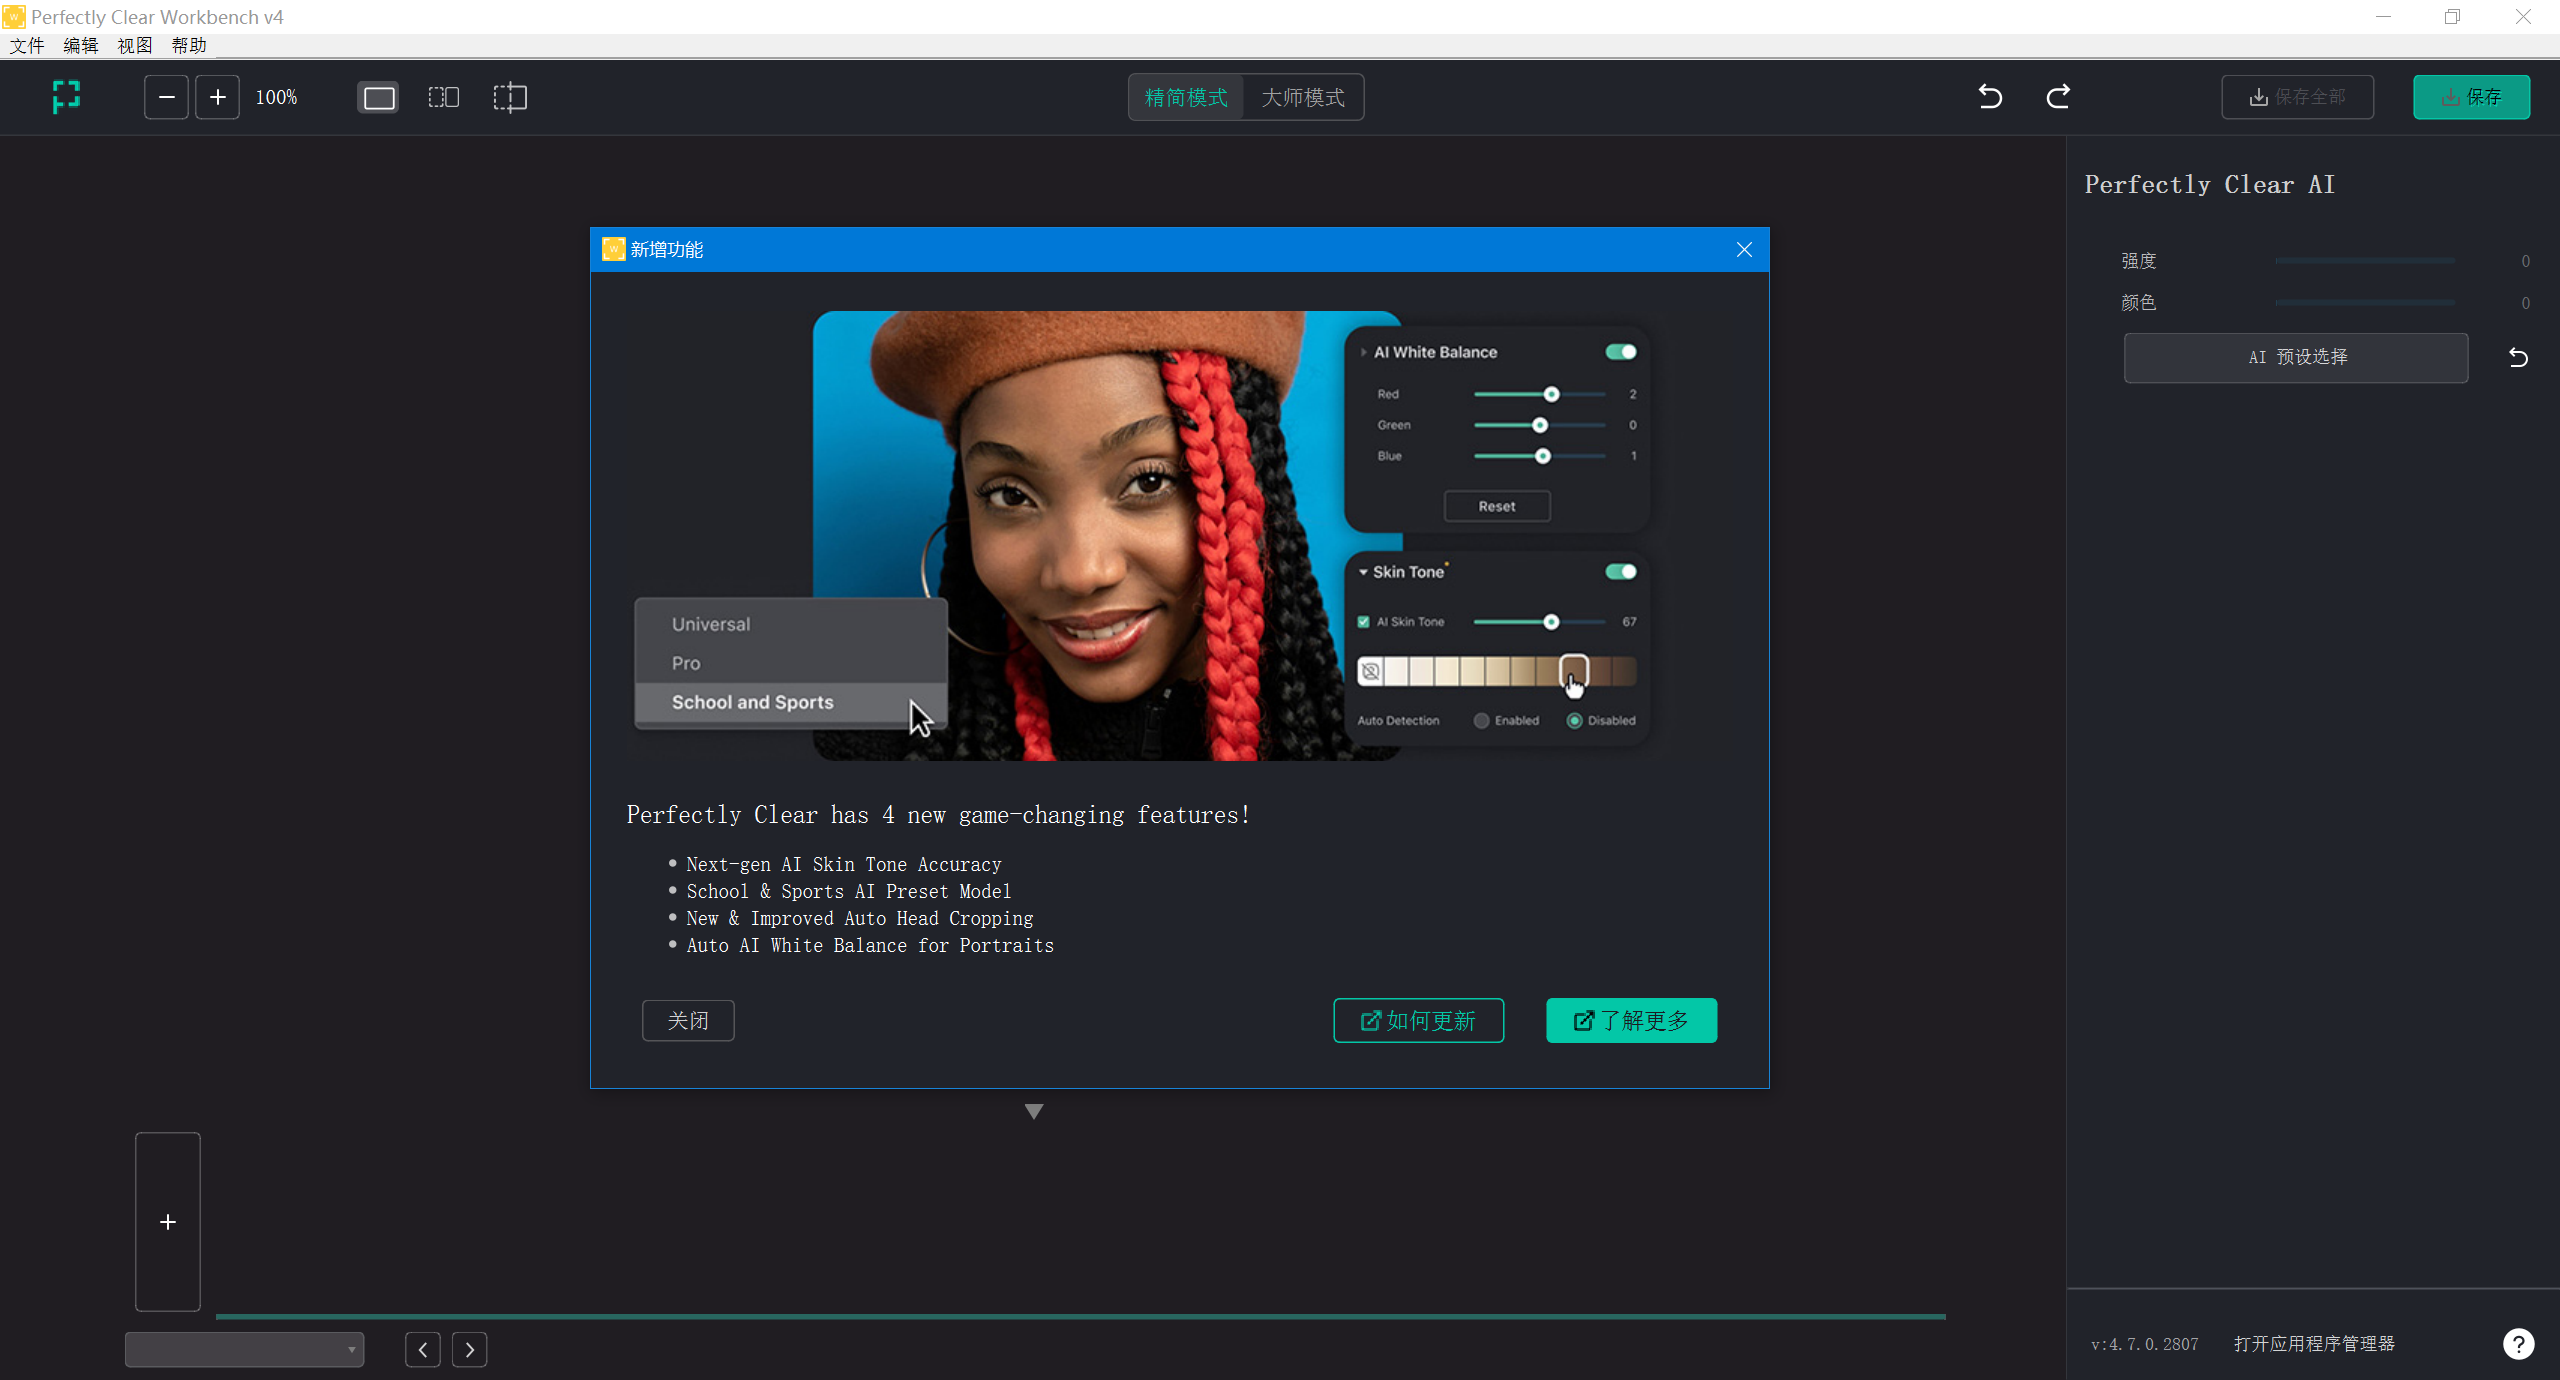
Task: Click the redo arrow in toolbar
Action: point(2058,97)
